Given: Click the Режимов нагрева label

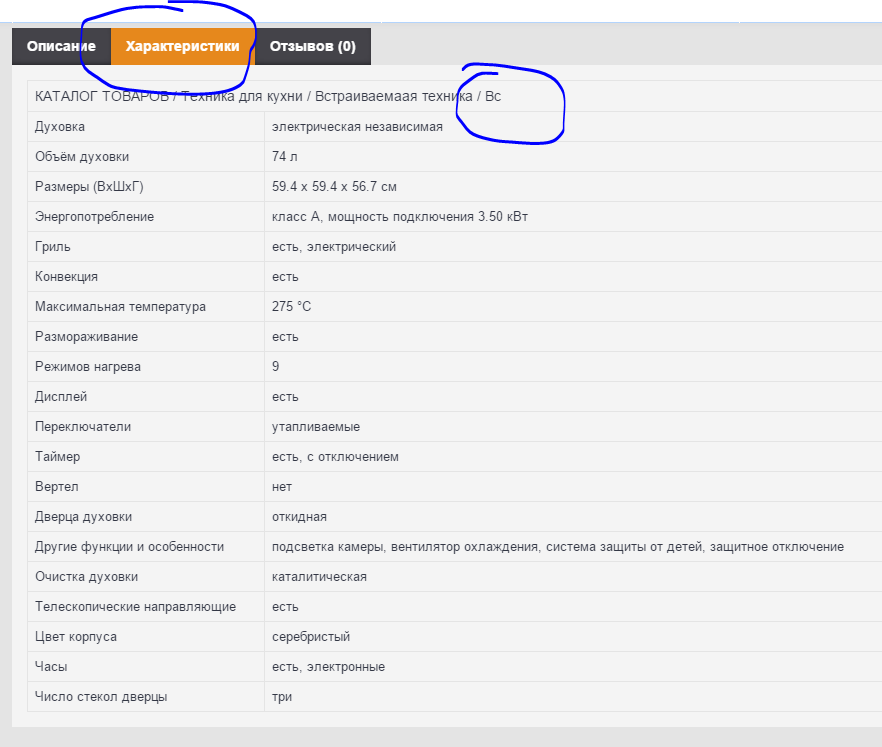Looking at the screenshot, I should click(88, 367).
